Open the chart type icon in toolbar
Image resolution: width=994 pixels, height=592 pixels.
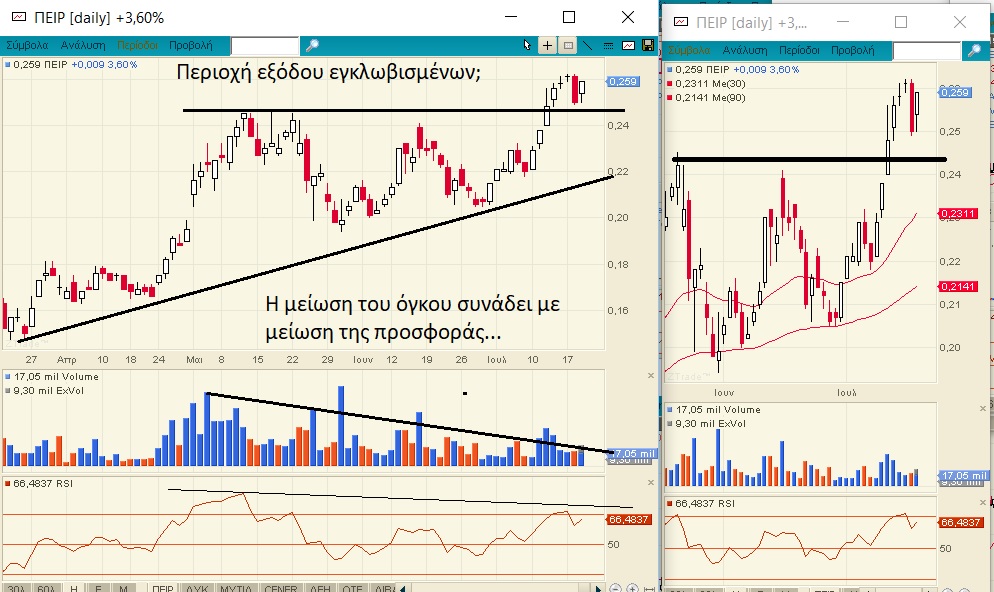(x=628, y=45)
